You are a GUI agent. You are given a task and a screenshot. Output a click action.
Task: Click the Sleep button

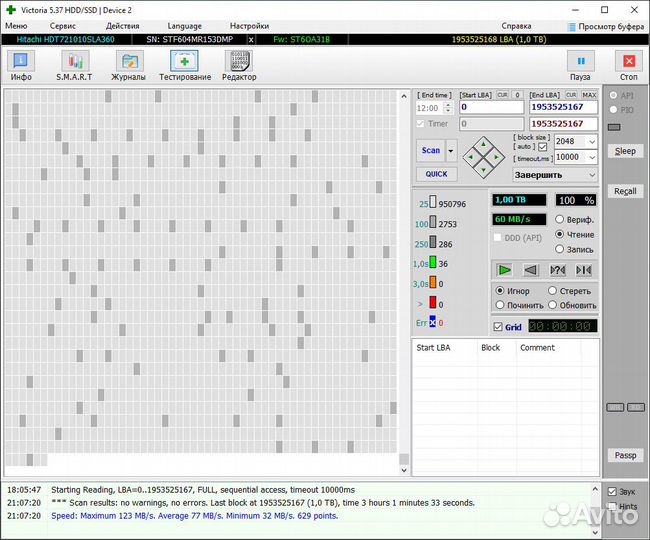tap(625, 151)
